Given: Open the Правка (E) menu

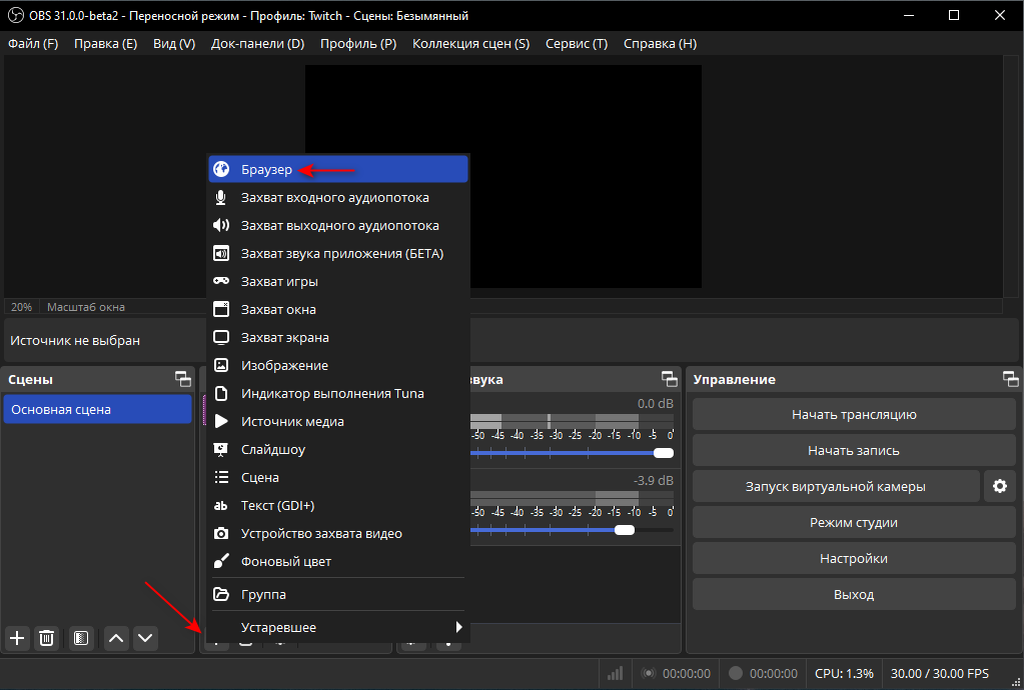Looking at the screenshot, I should tap(106, 44).
